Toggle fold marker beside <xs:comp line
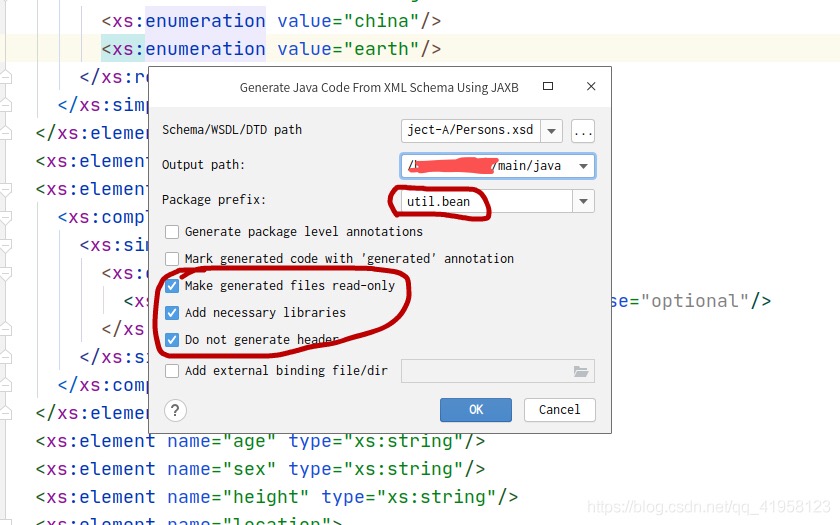840x525 pixels. (5, 217)
